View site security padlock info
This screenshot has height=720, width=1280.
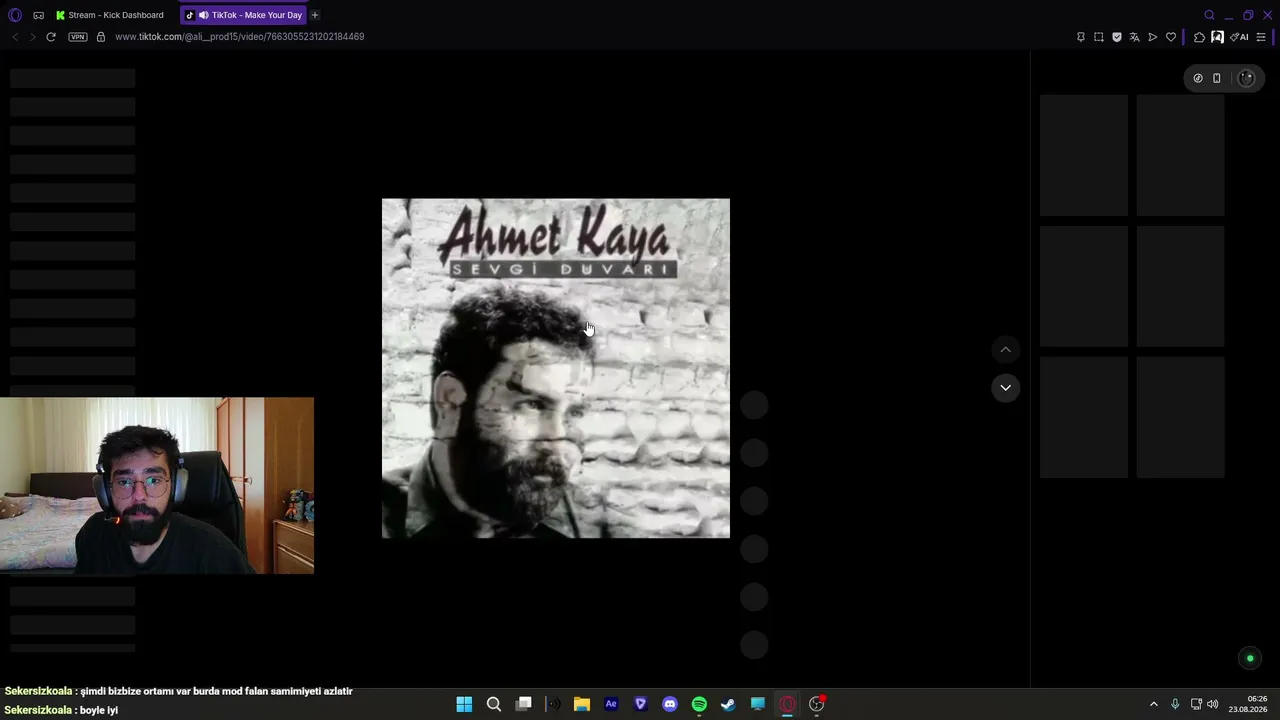point(101,37)
